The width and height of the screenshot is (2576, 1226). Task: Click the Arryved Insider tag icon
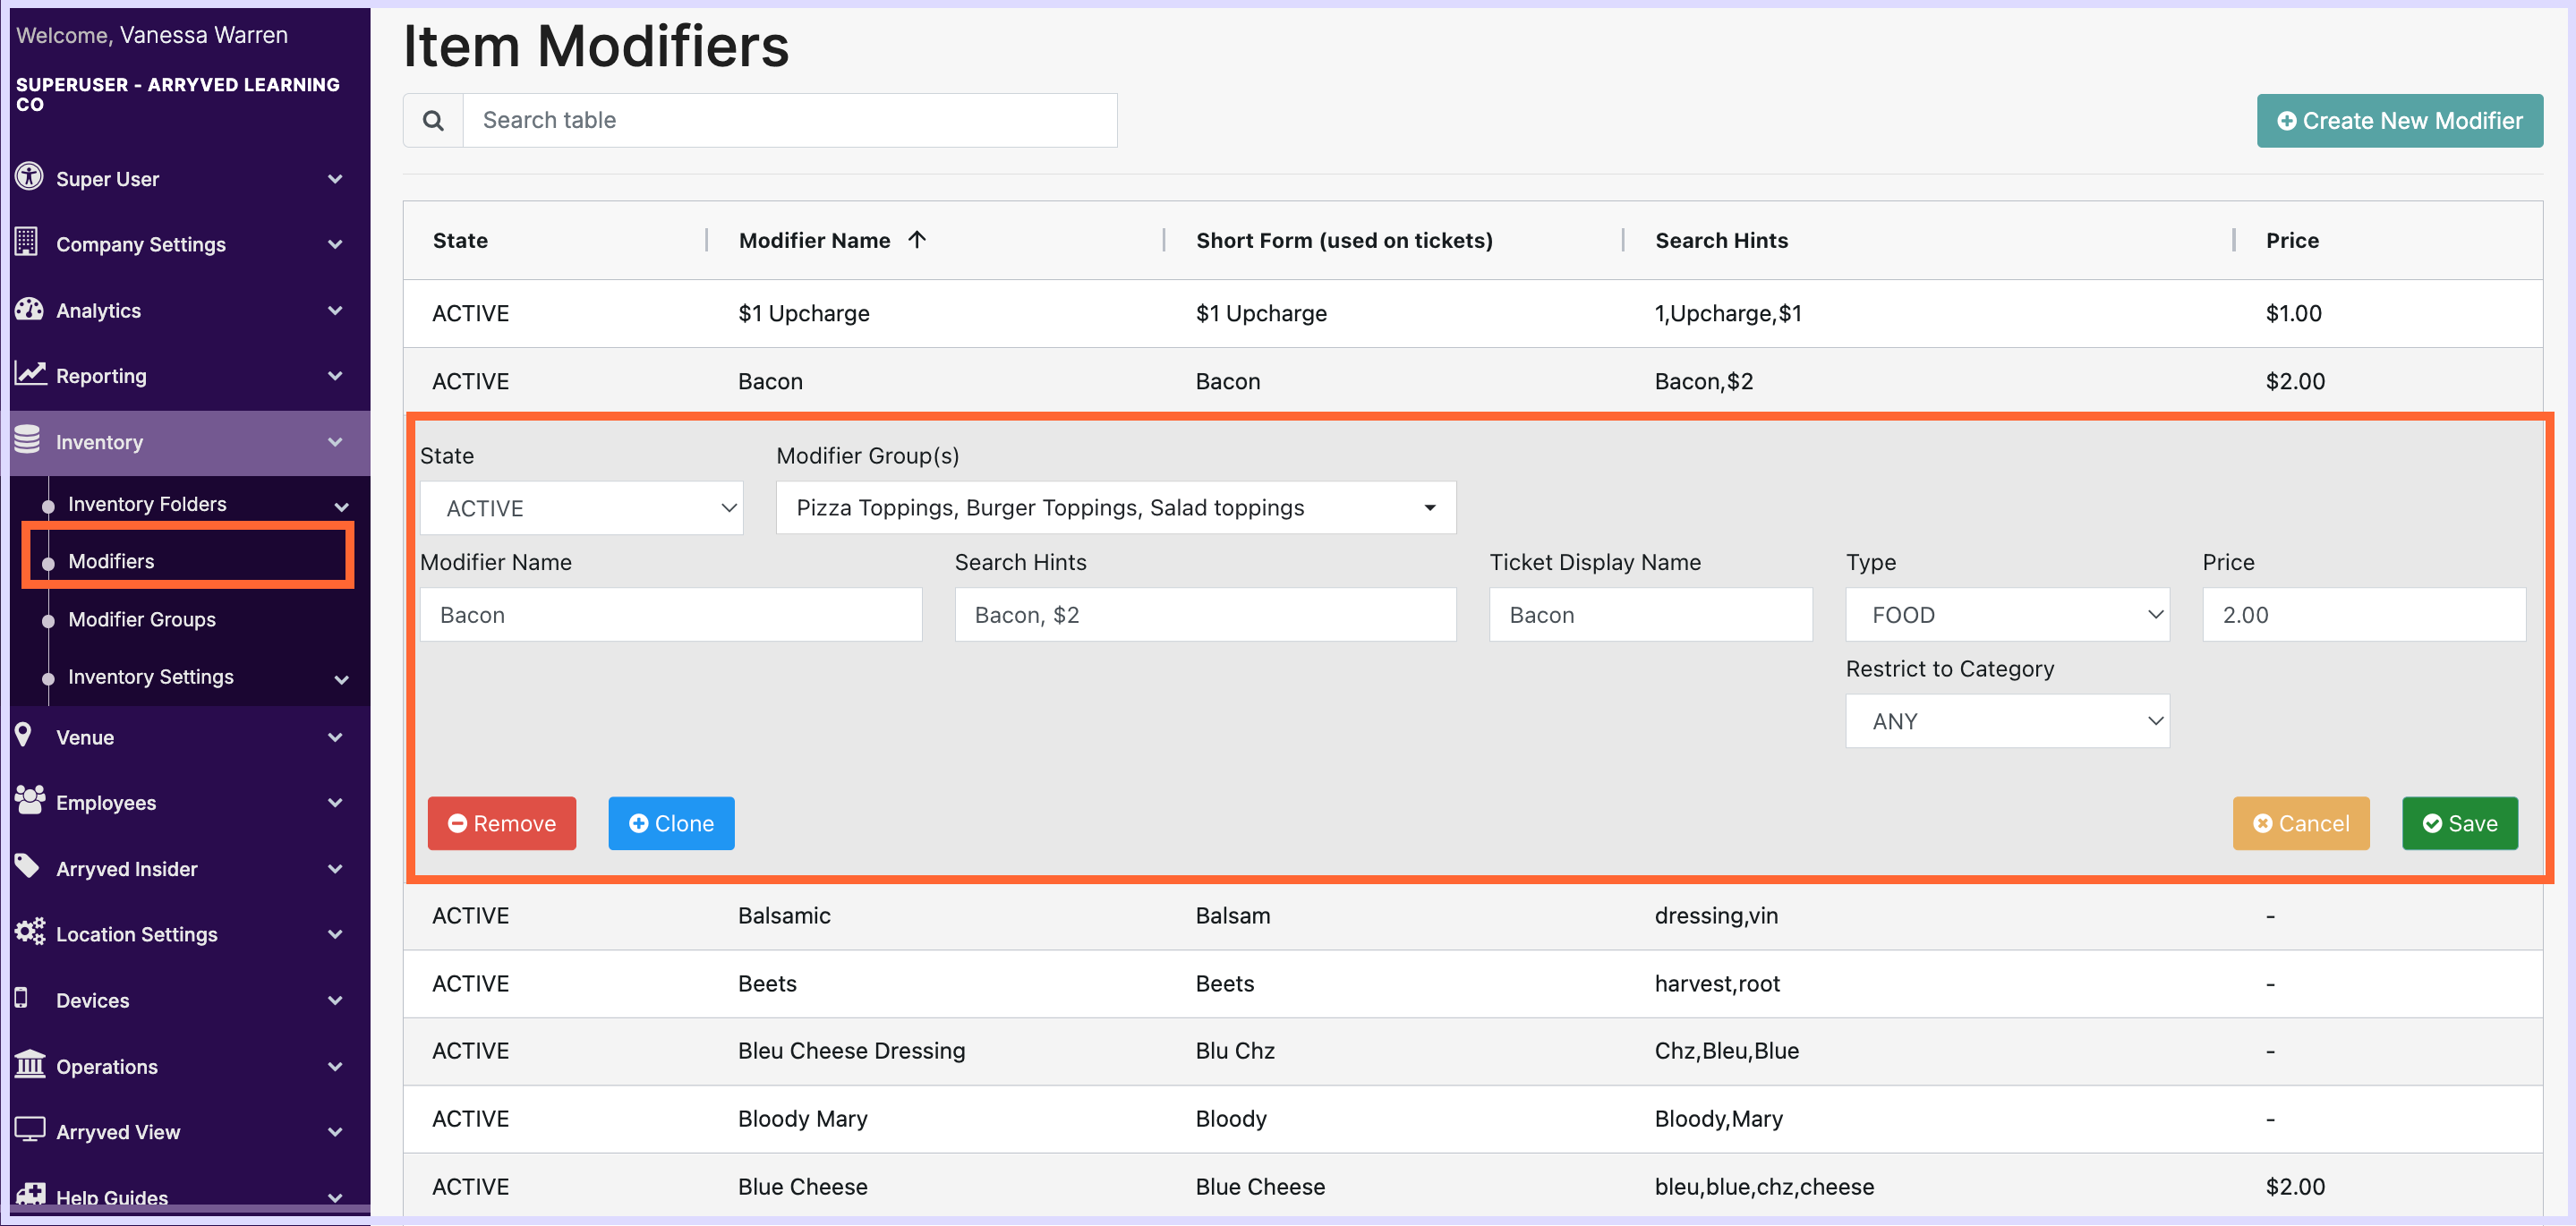coord(27,866)
